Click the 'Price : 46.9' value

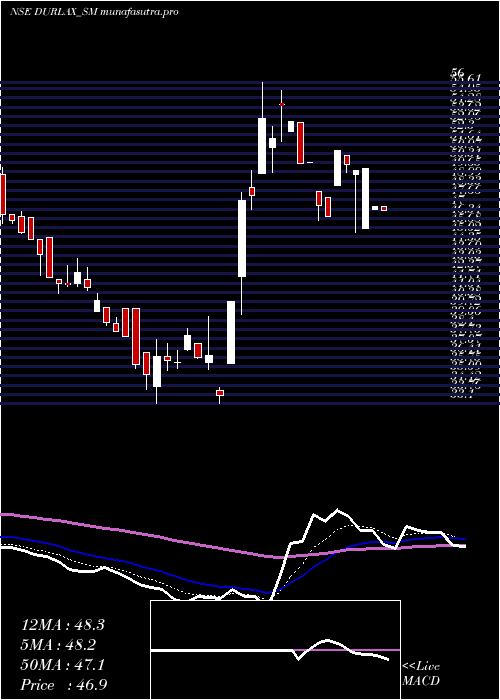(63, 685)
